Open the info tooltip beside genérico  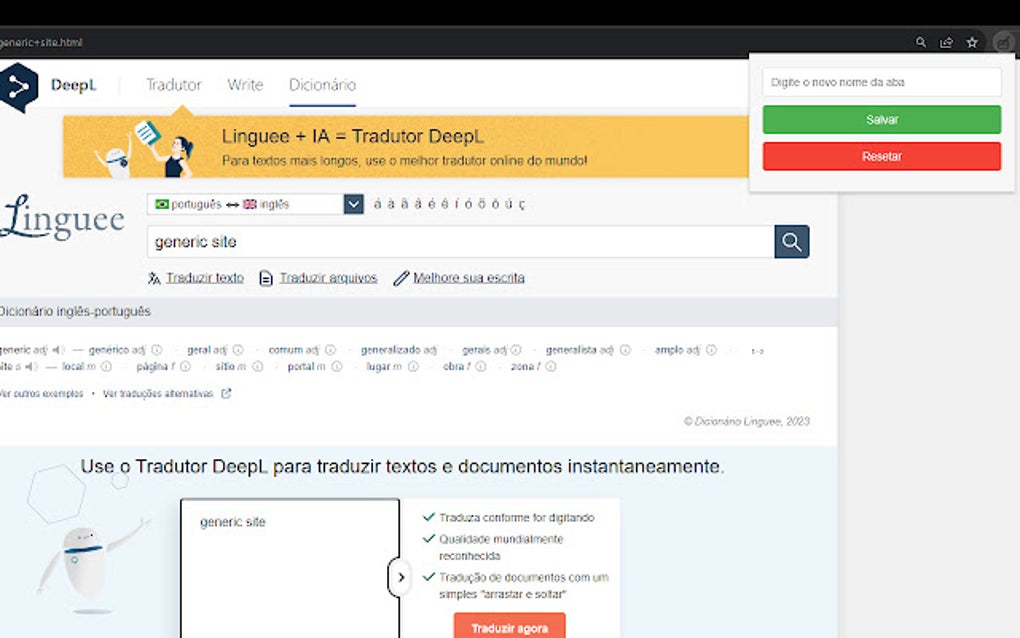[156, 350]
